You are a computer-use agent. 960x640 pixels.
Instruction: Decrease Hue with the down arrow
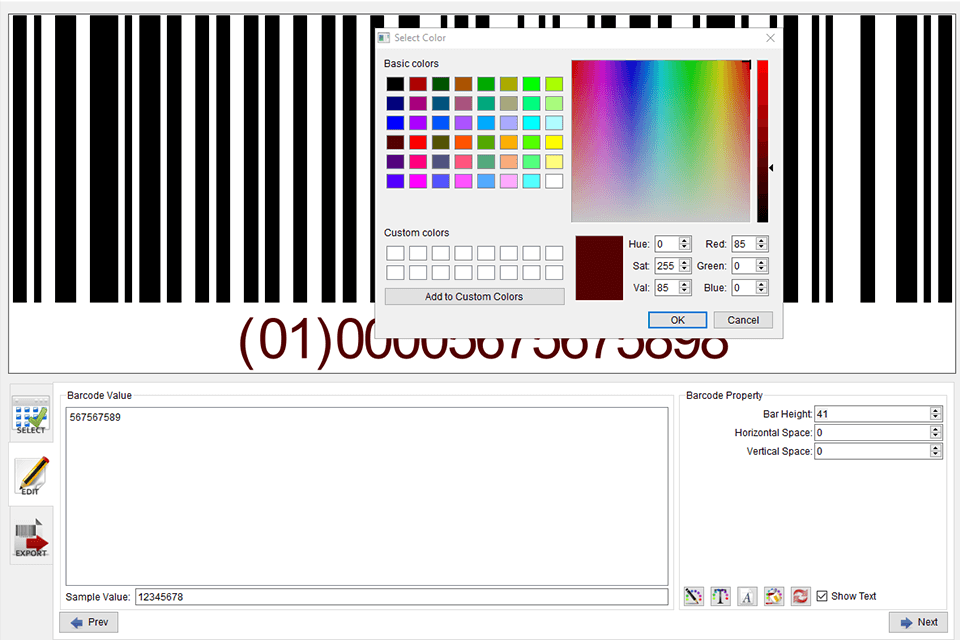tap(685, 247)
